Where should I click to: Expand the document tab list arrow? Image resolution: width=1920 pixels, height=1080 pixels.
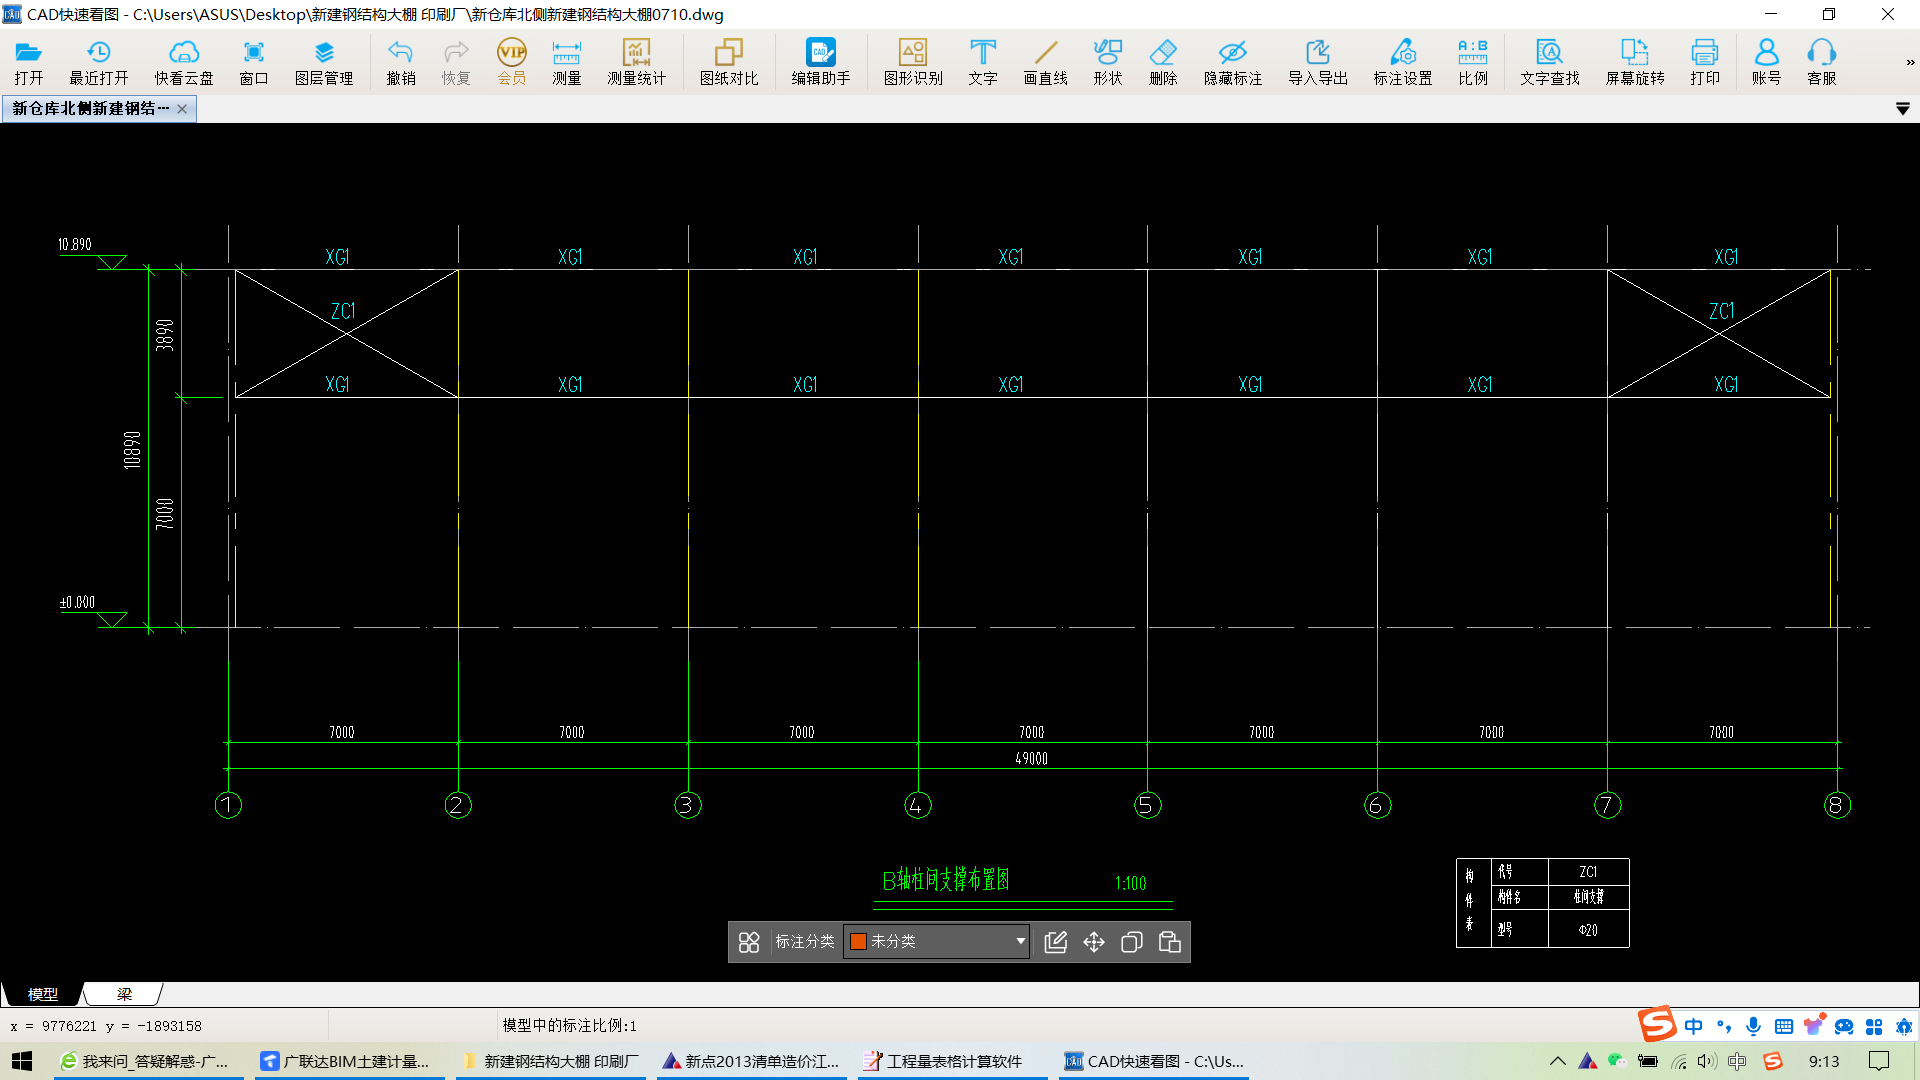[1902, 109]
